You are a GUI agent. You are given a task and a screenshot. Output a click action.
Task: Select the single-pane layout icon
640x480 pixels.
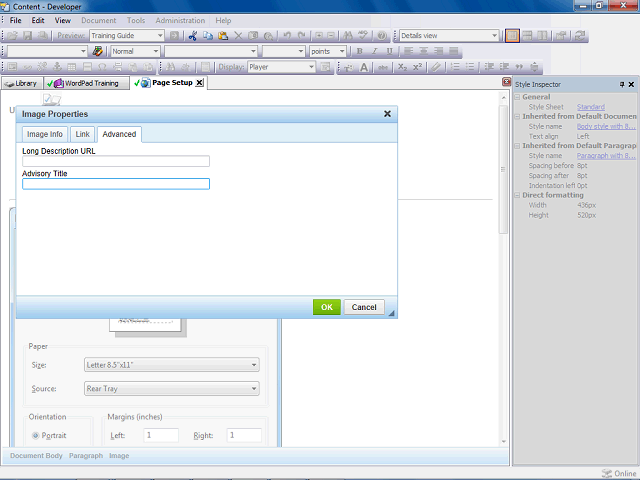point(512,36)
